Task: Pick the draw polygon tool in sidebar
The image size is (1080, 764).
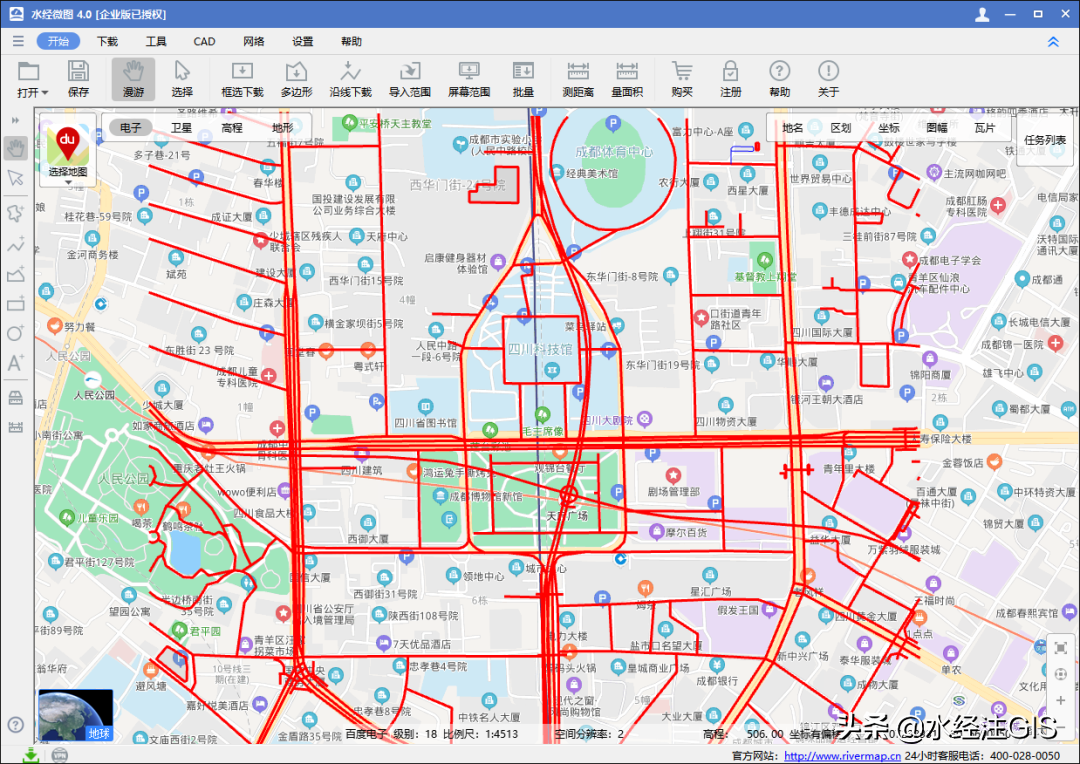Action: [x=15, y=274]
